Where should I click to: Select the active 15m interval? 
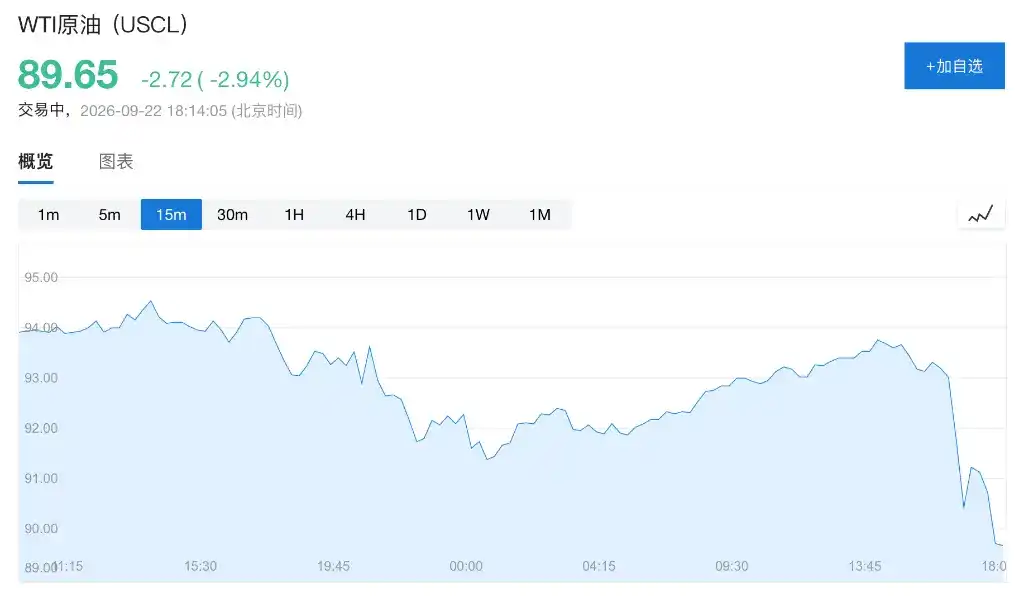(x=171, y=215)
